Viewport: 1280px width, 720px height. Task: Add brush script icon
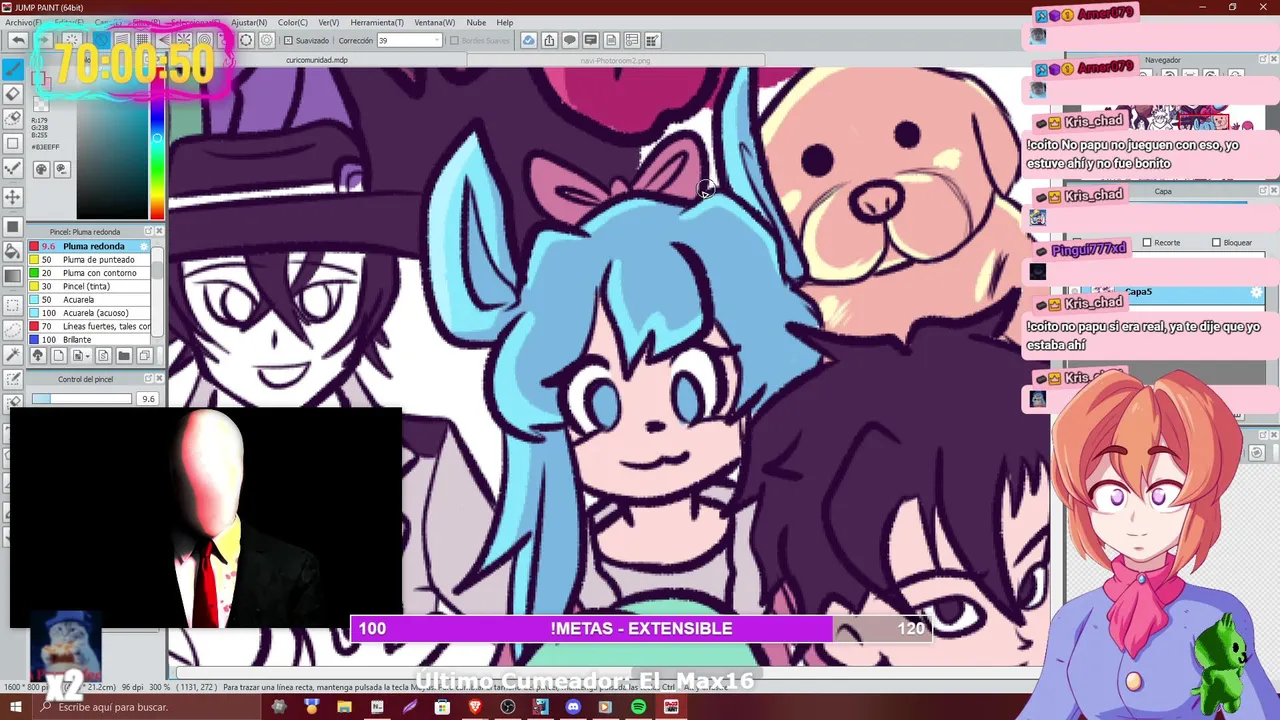coord(104,356)
